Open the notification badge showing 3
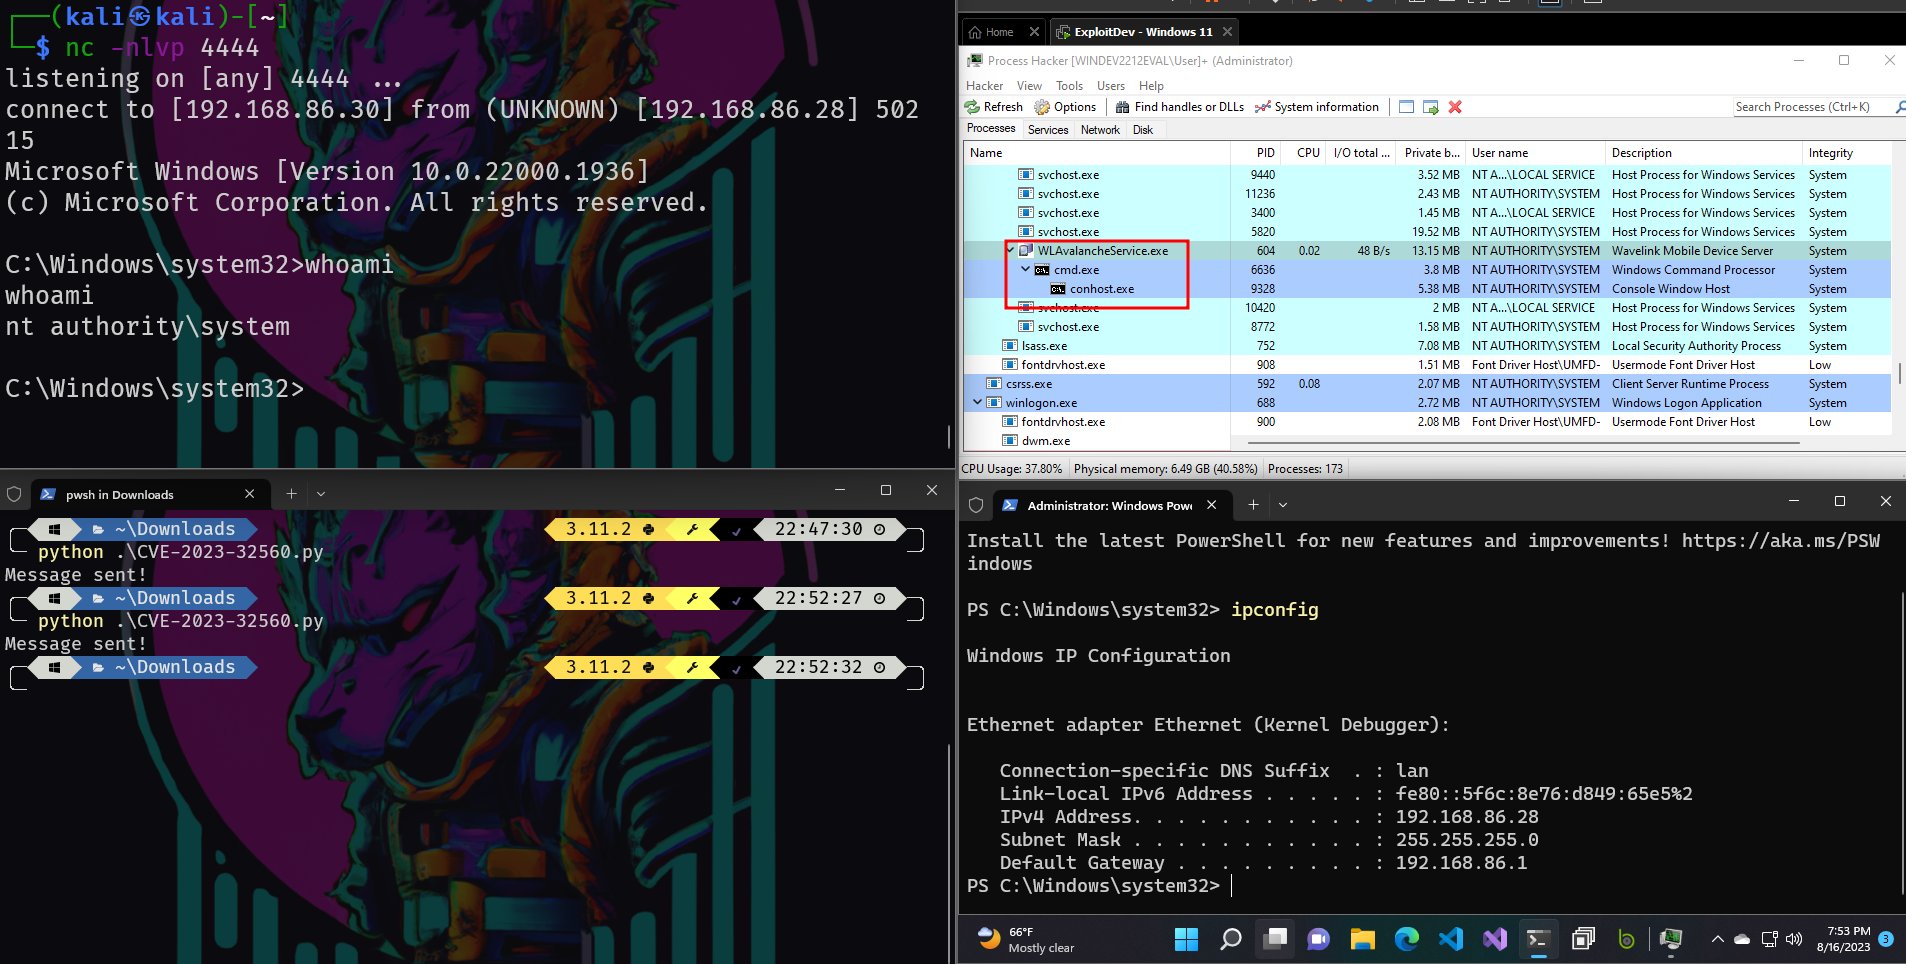The image size is (1906, 964). click(x=1886, y=939)
